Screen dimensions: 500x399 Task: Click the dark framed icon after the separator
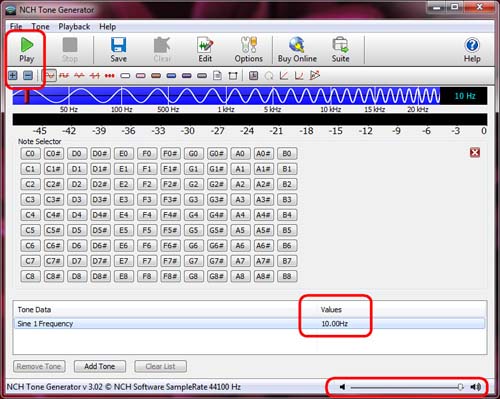point(253,76)
